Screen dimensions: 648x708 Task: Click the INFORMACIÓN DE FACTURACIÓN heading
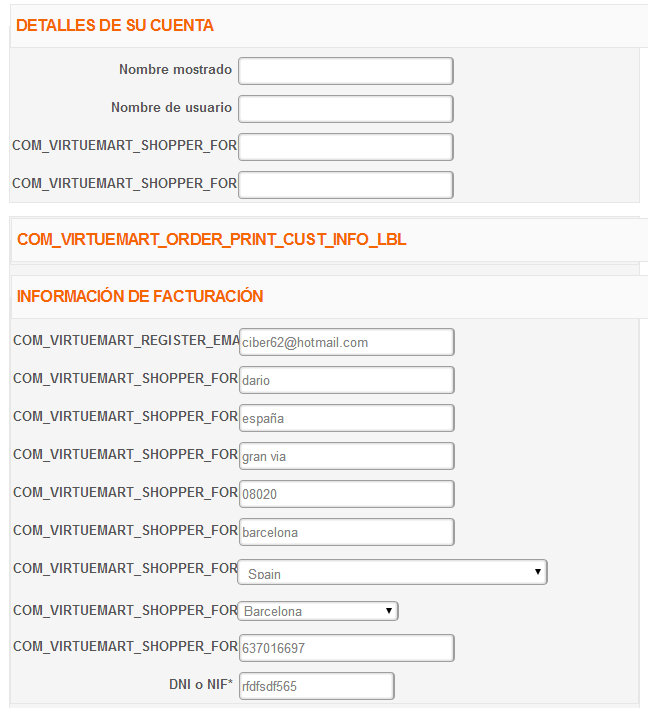(x=140, y=296)
